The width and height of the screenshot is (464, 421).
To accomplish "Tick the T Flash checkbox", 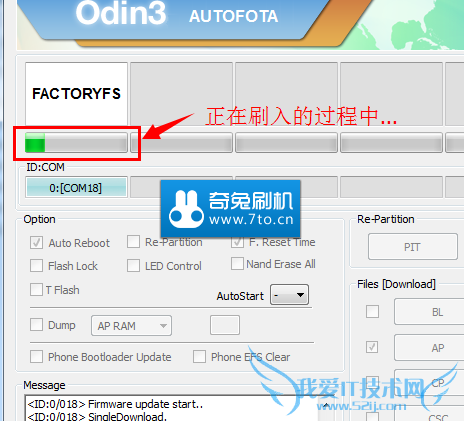I will [36, 289].
